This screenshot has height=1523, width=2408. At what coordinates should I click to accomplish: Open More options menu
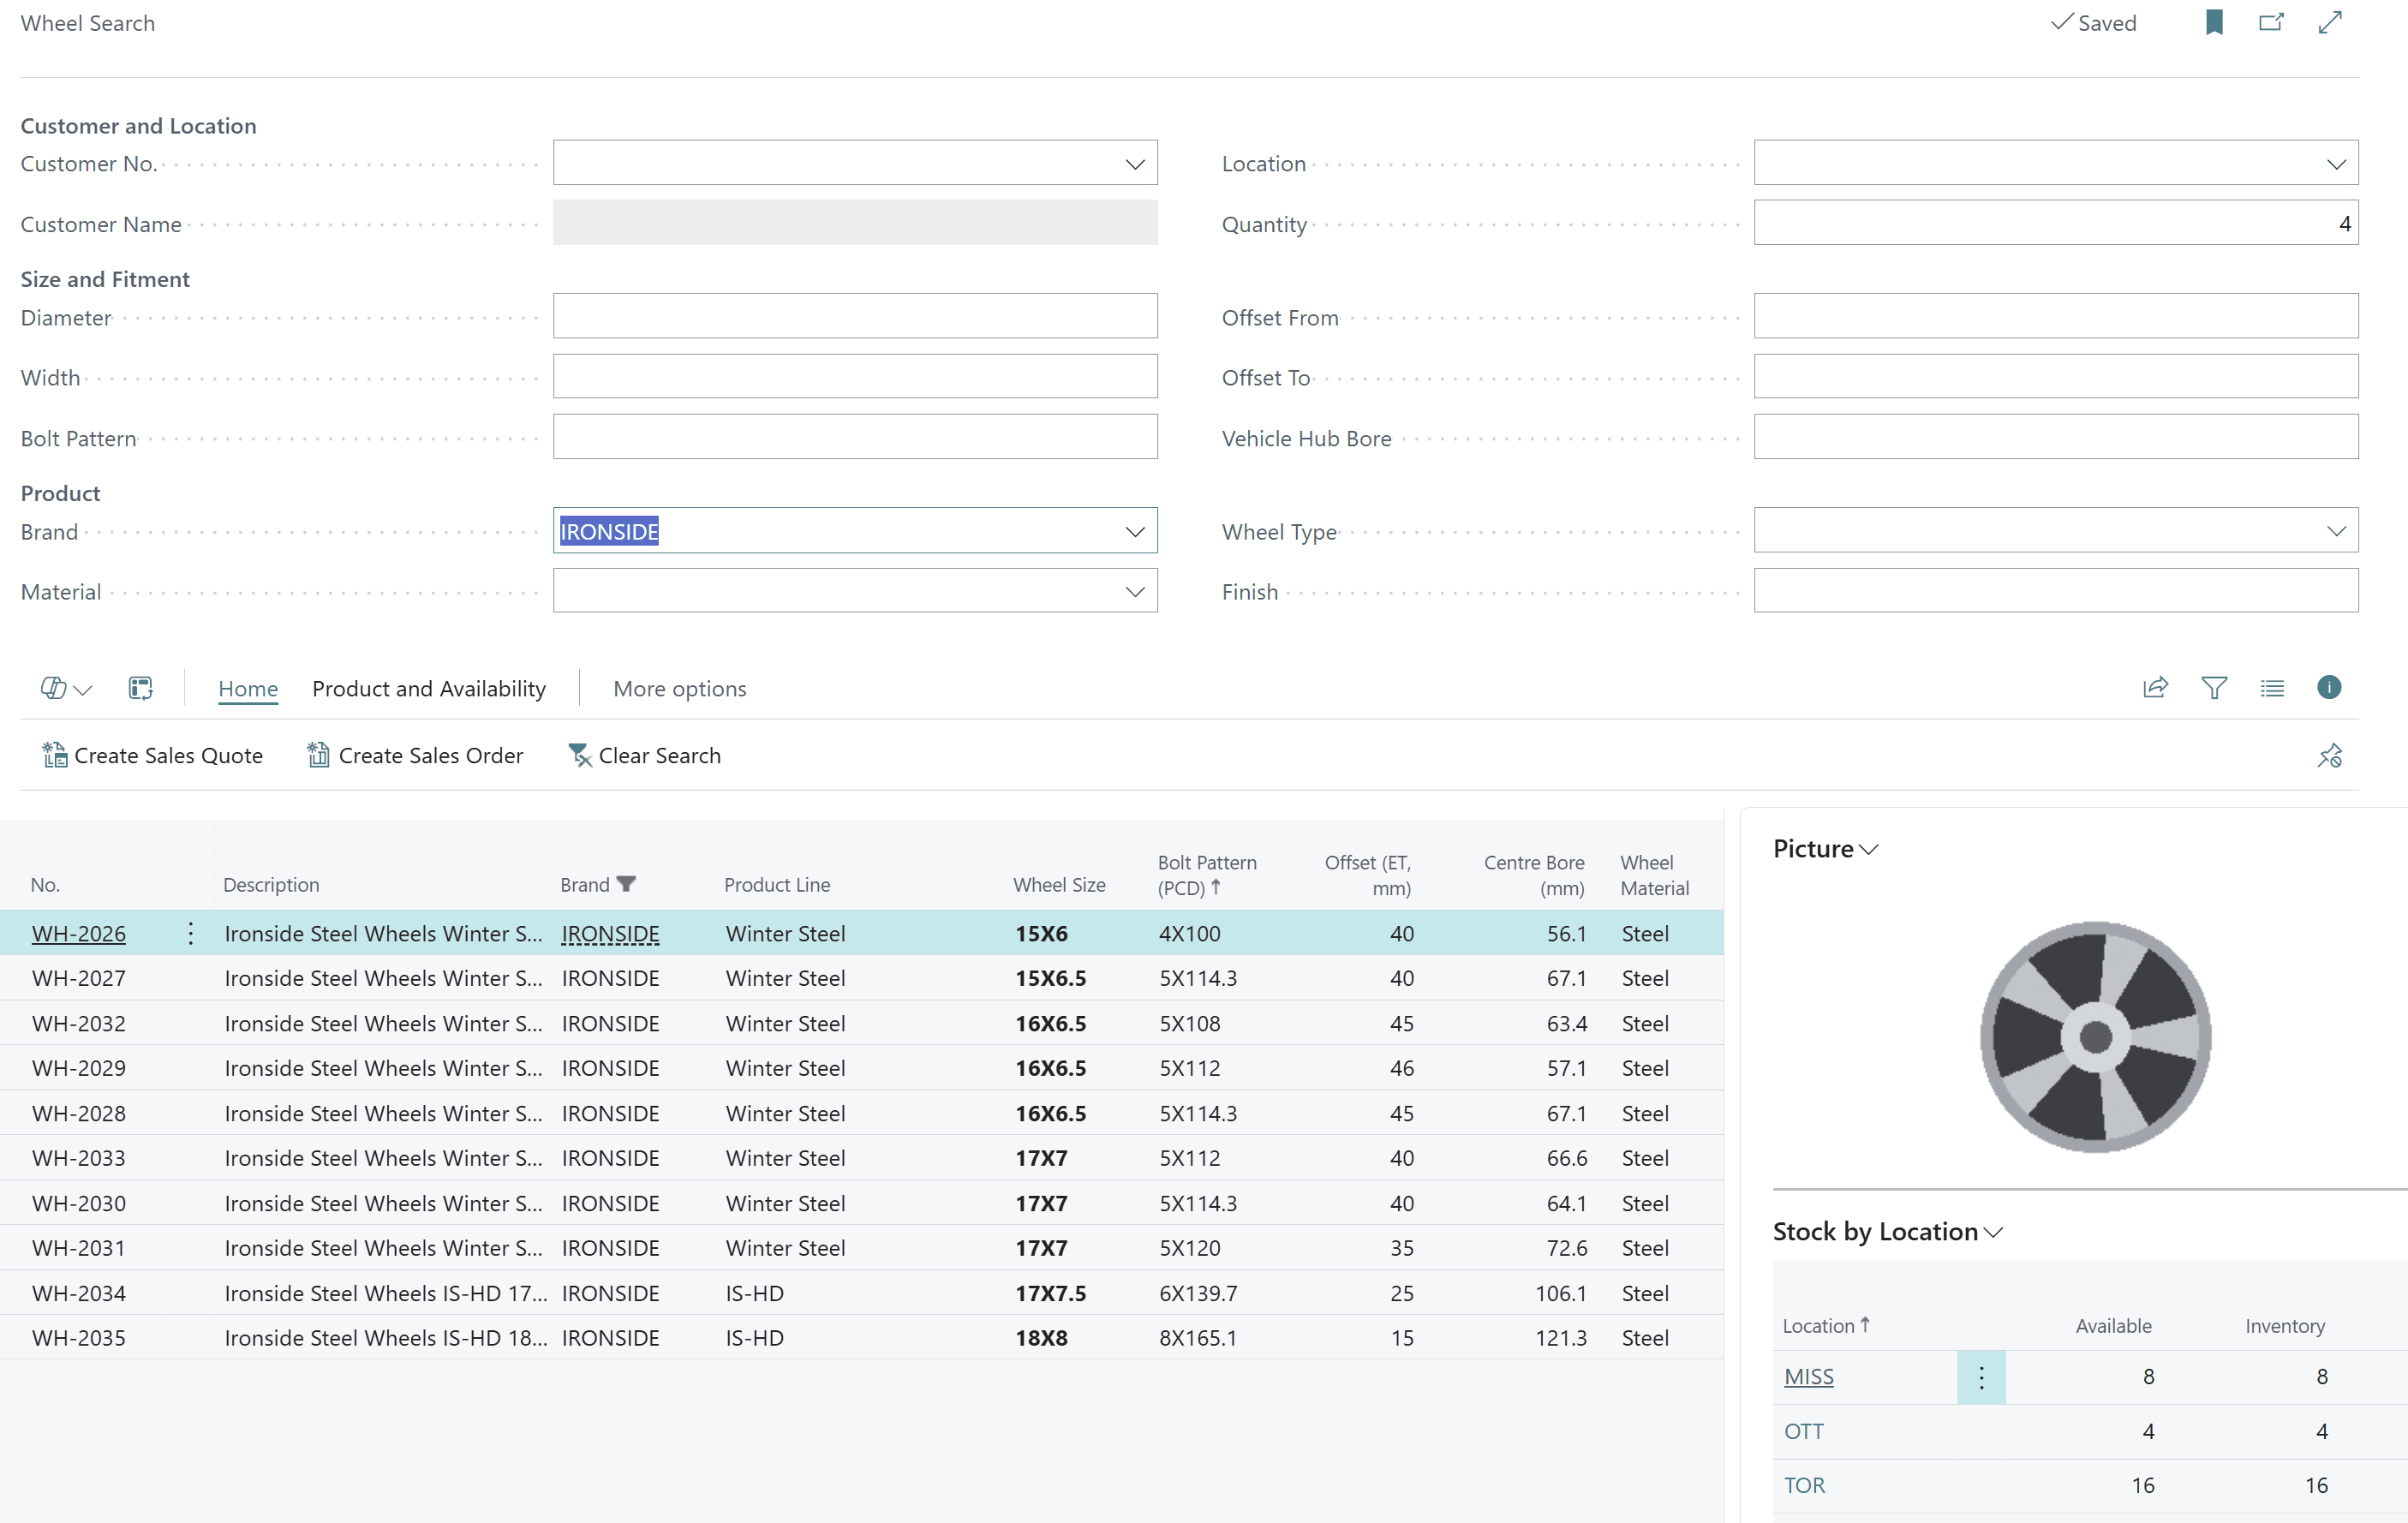click(x=680, y=689)
